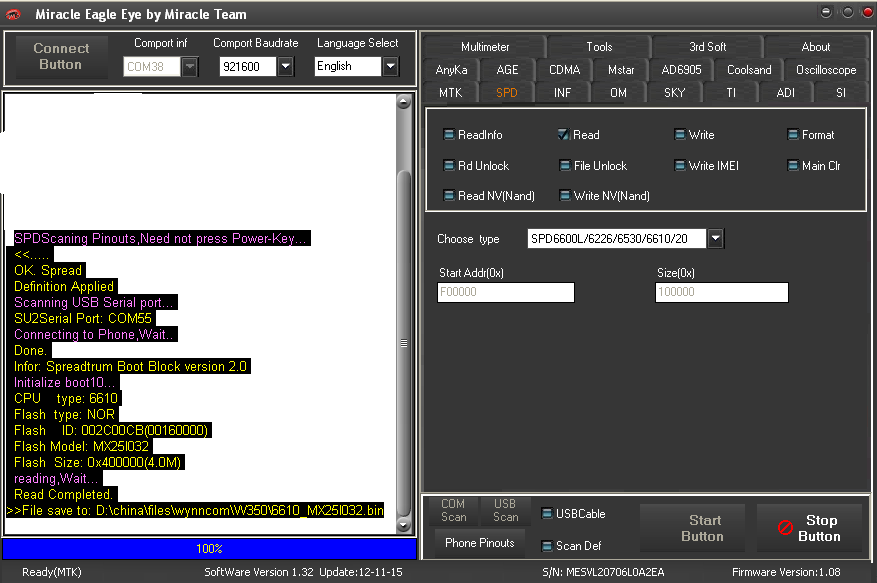Enable Write NV(Nand) checkbox

[x=564, y=196]
